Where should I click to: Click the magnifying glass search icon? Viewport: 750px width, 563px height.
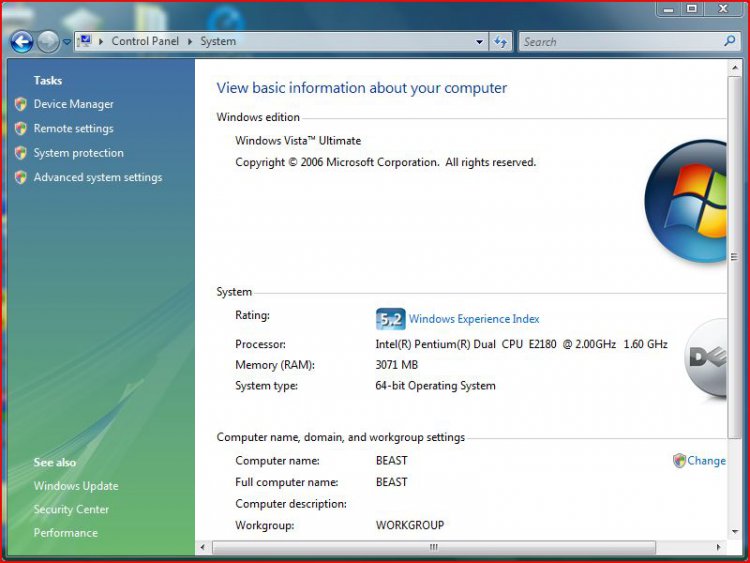tap(730, 41)
